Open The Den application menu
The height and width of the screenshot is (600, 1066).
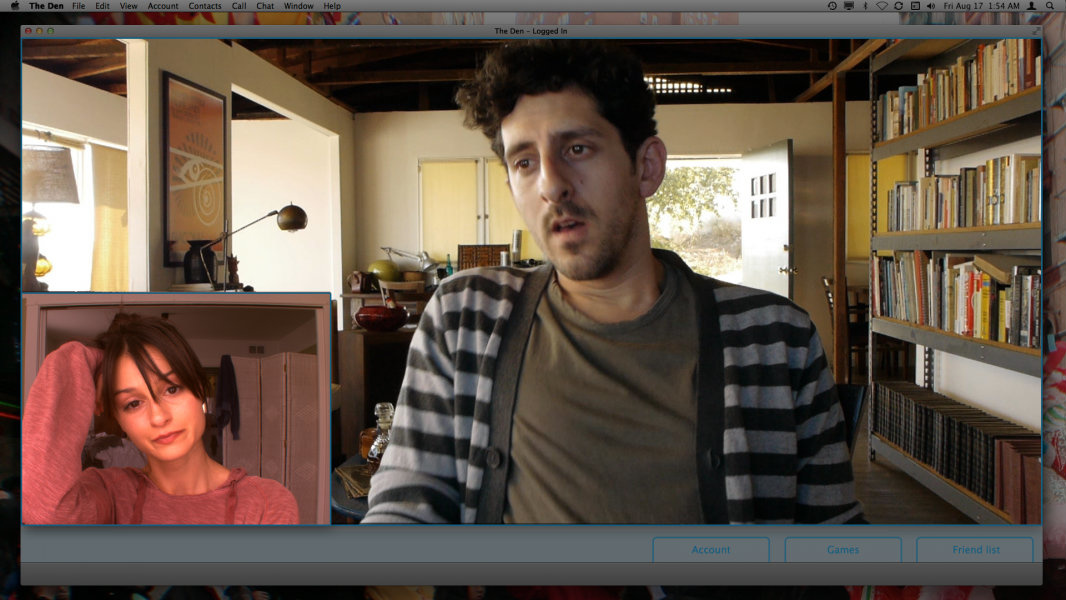coord(46,5)
